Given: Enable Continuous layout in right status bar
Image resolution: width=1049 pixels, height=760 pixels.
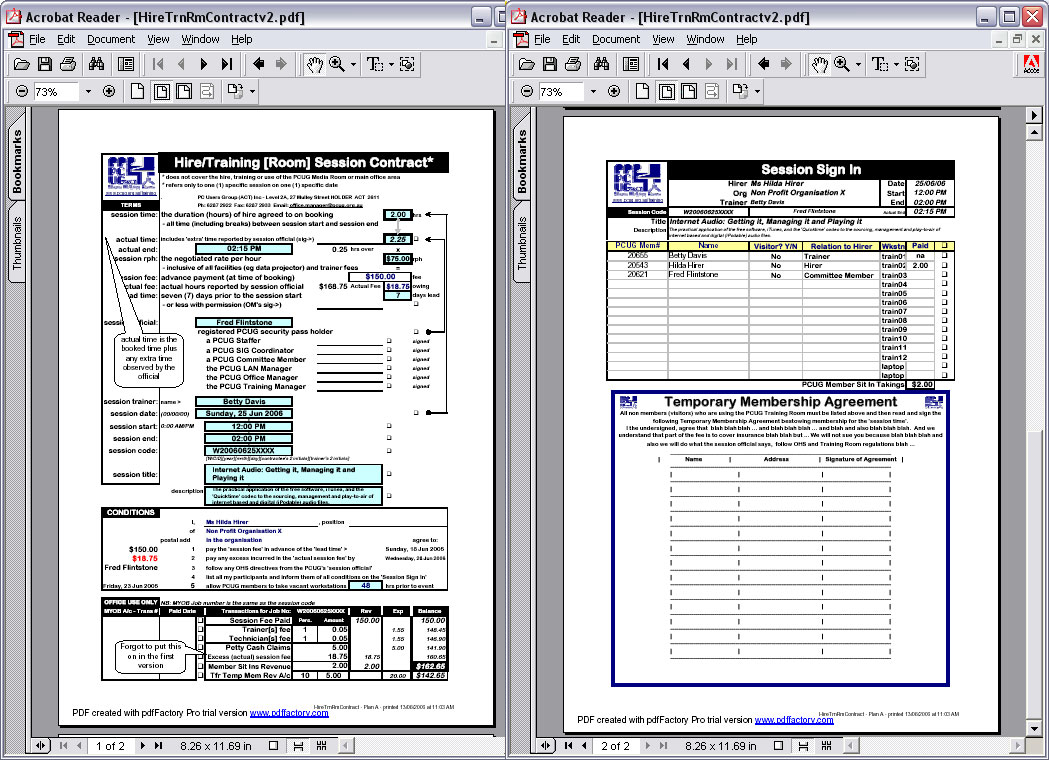Looking at the screenshot, I should click(803, 745).
